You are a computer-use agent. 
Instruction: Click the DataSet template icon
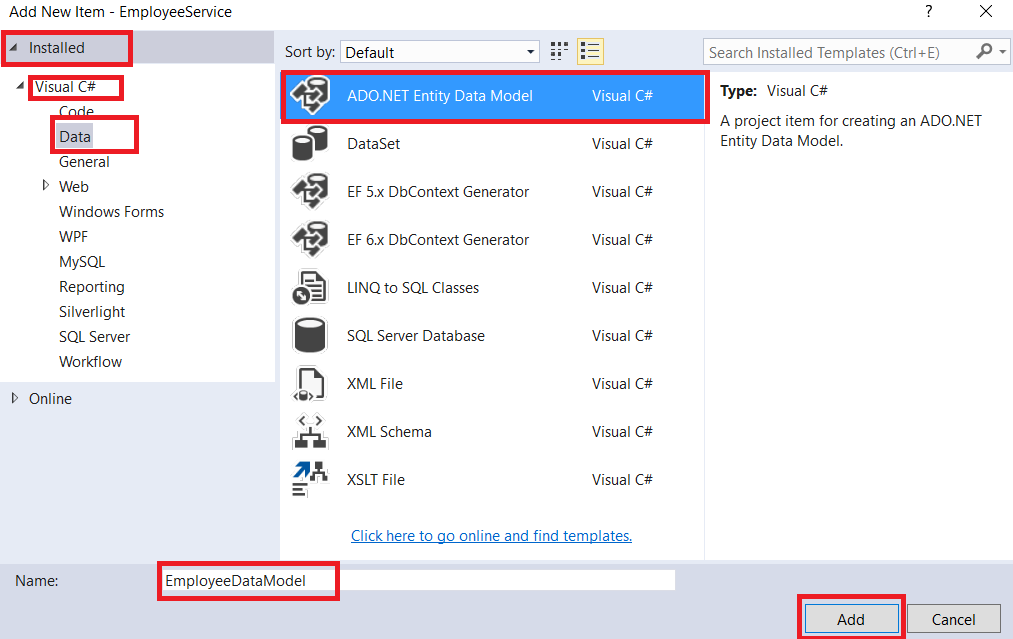point(310,143)
